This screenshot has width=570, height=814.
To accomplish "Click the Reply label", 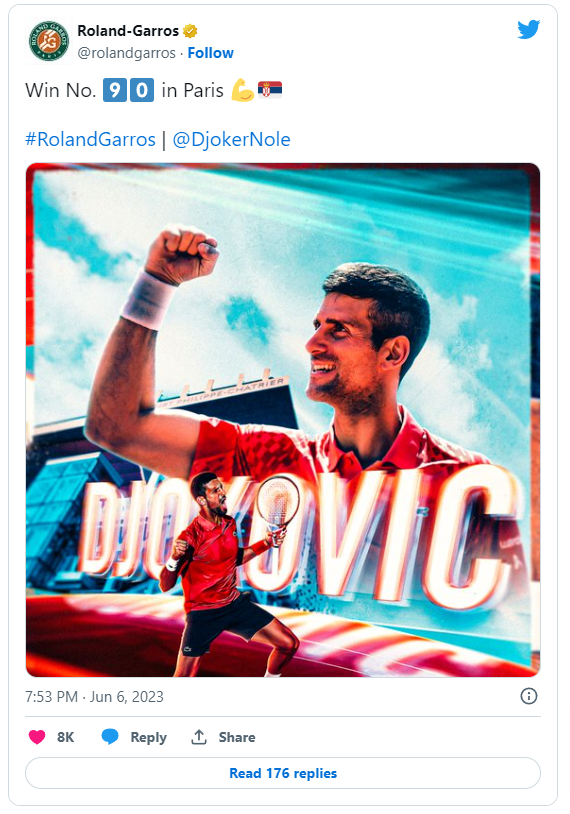I will click(148, 737).
